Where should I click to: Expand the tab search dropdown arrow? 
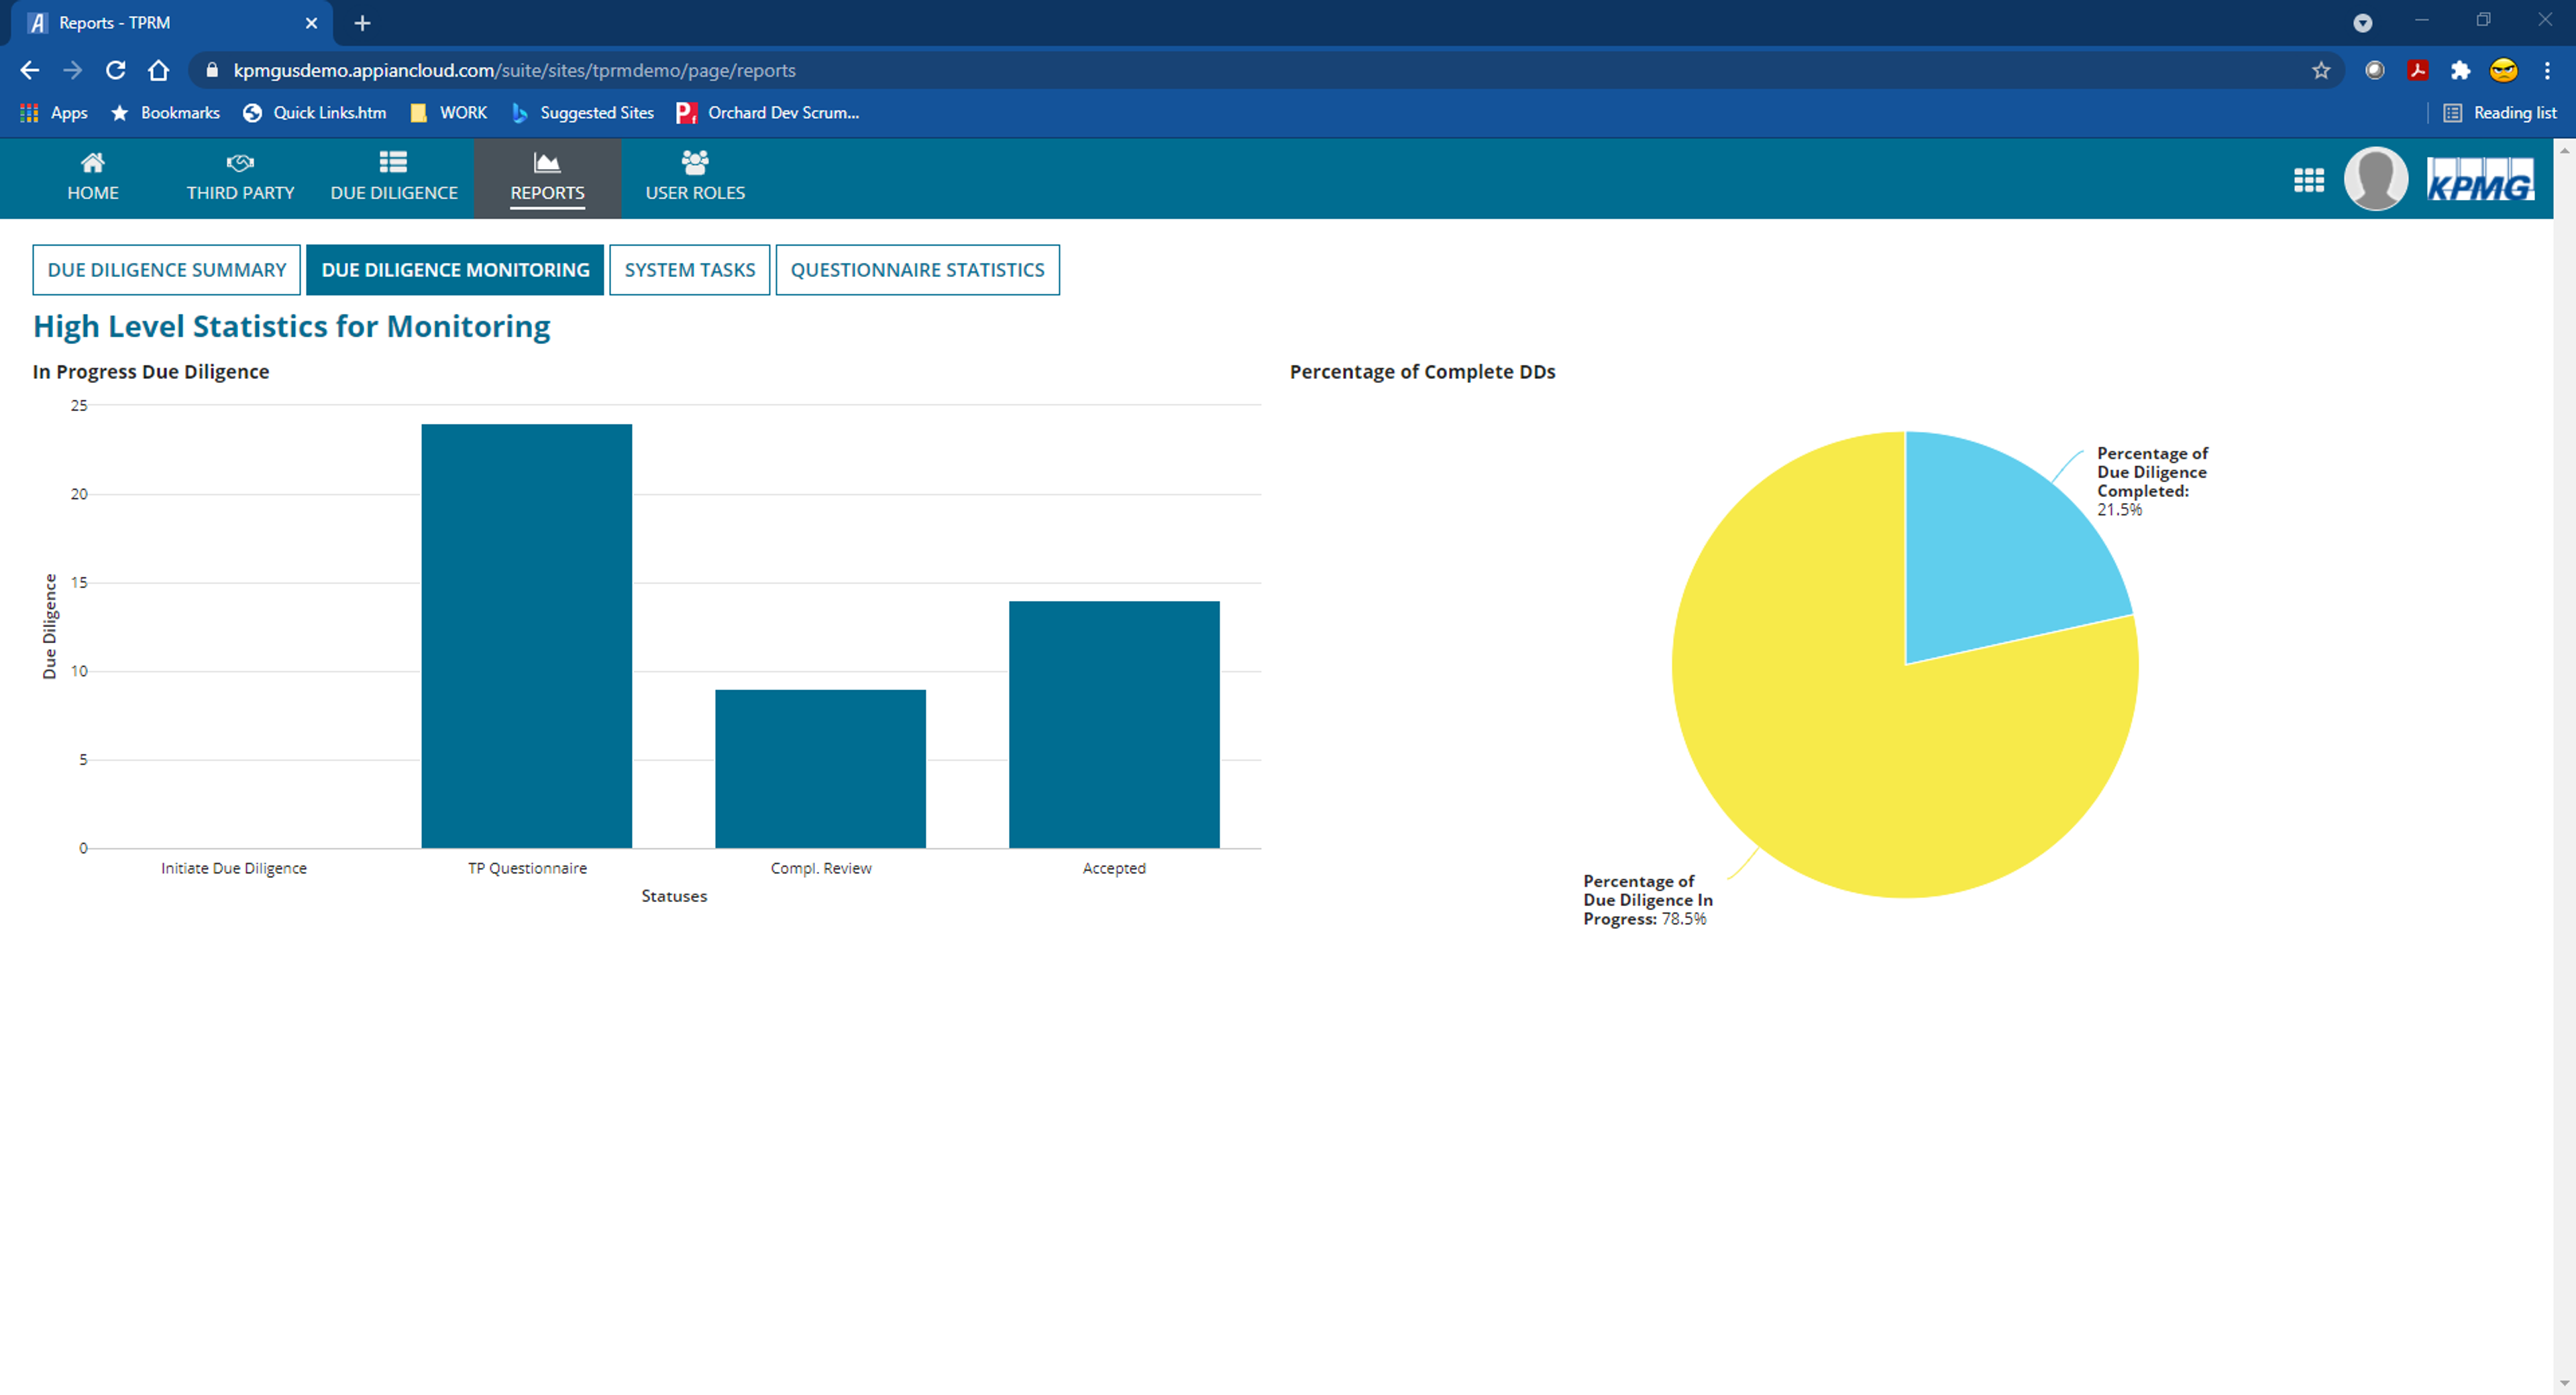[x=2363, y=23]
